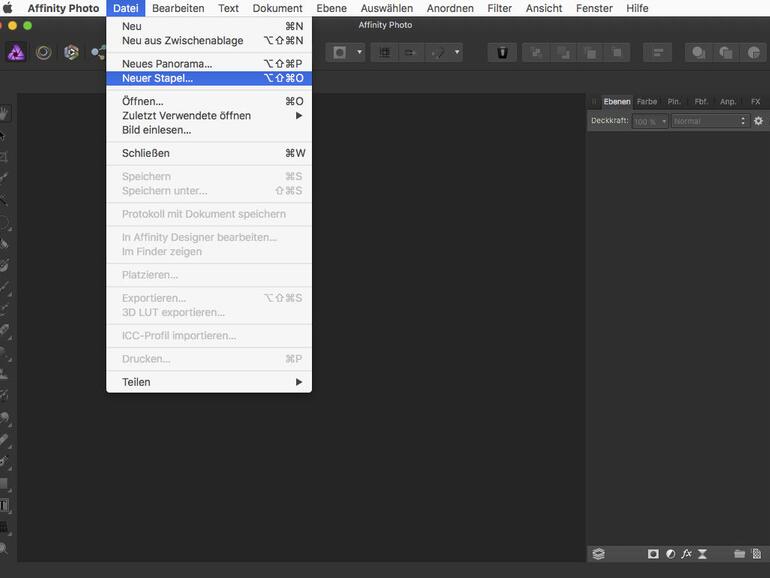Click the Edit All Layers icon

[599, 554]
